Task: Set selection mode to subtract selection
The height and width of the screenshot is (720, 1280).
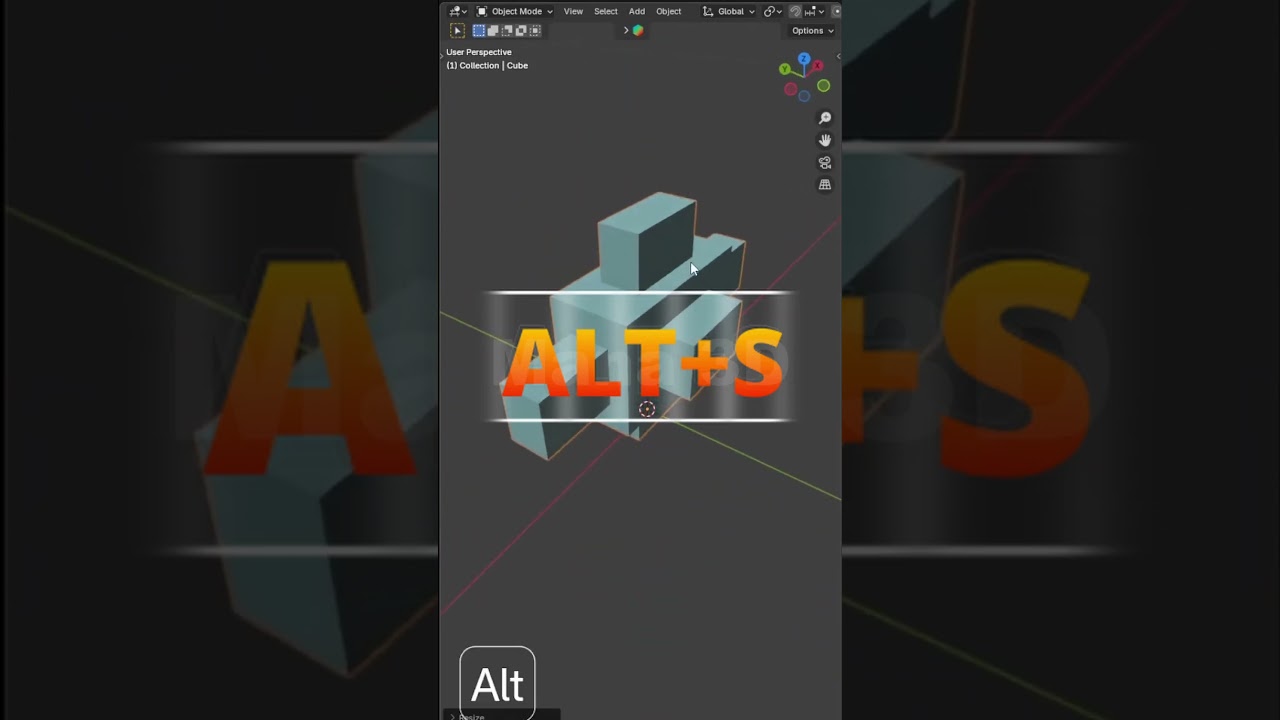Action: click(x=507, y=31)
